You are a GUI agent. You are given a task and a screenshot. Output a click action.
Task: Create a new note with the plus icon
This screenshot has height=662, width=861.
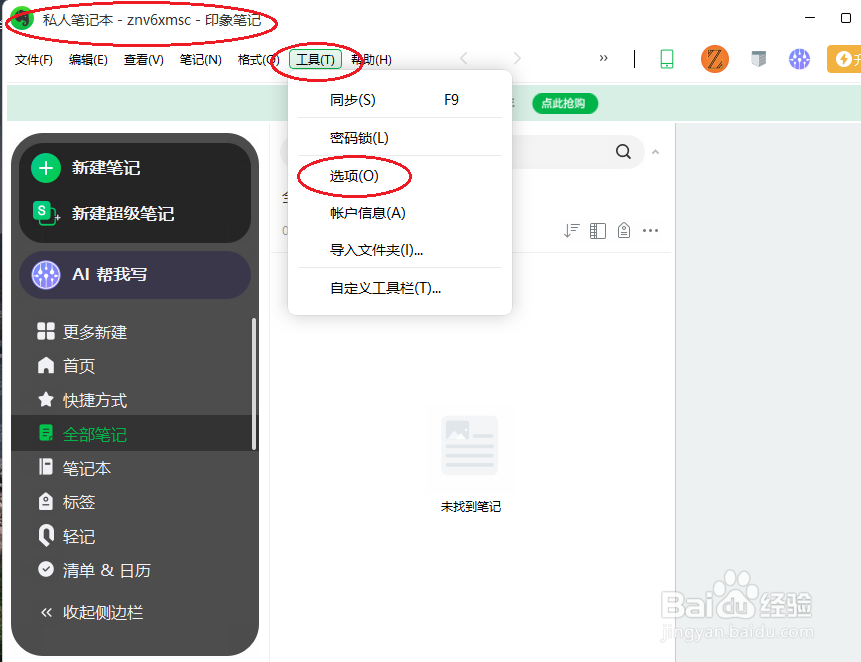tap(46, 169)
